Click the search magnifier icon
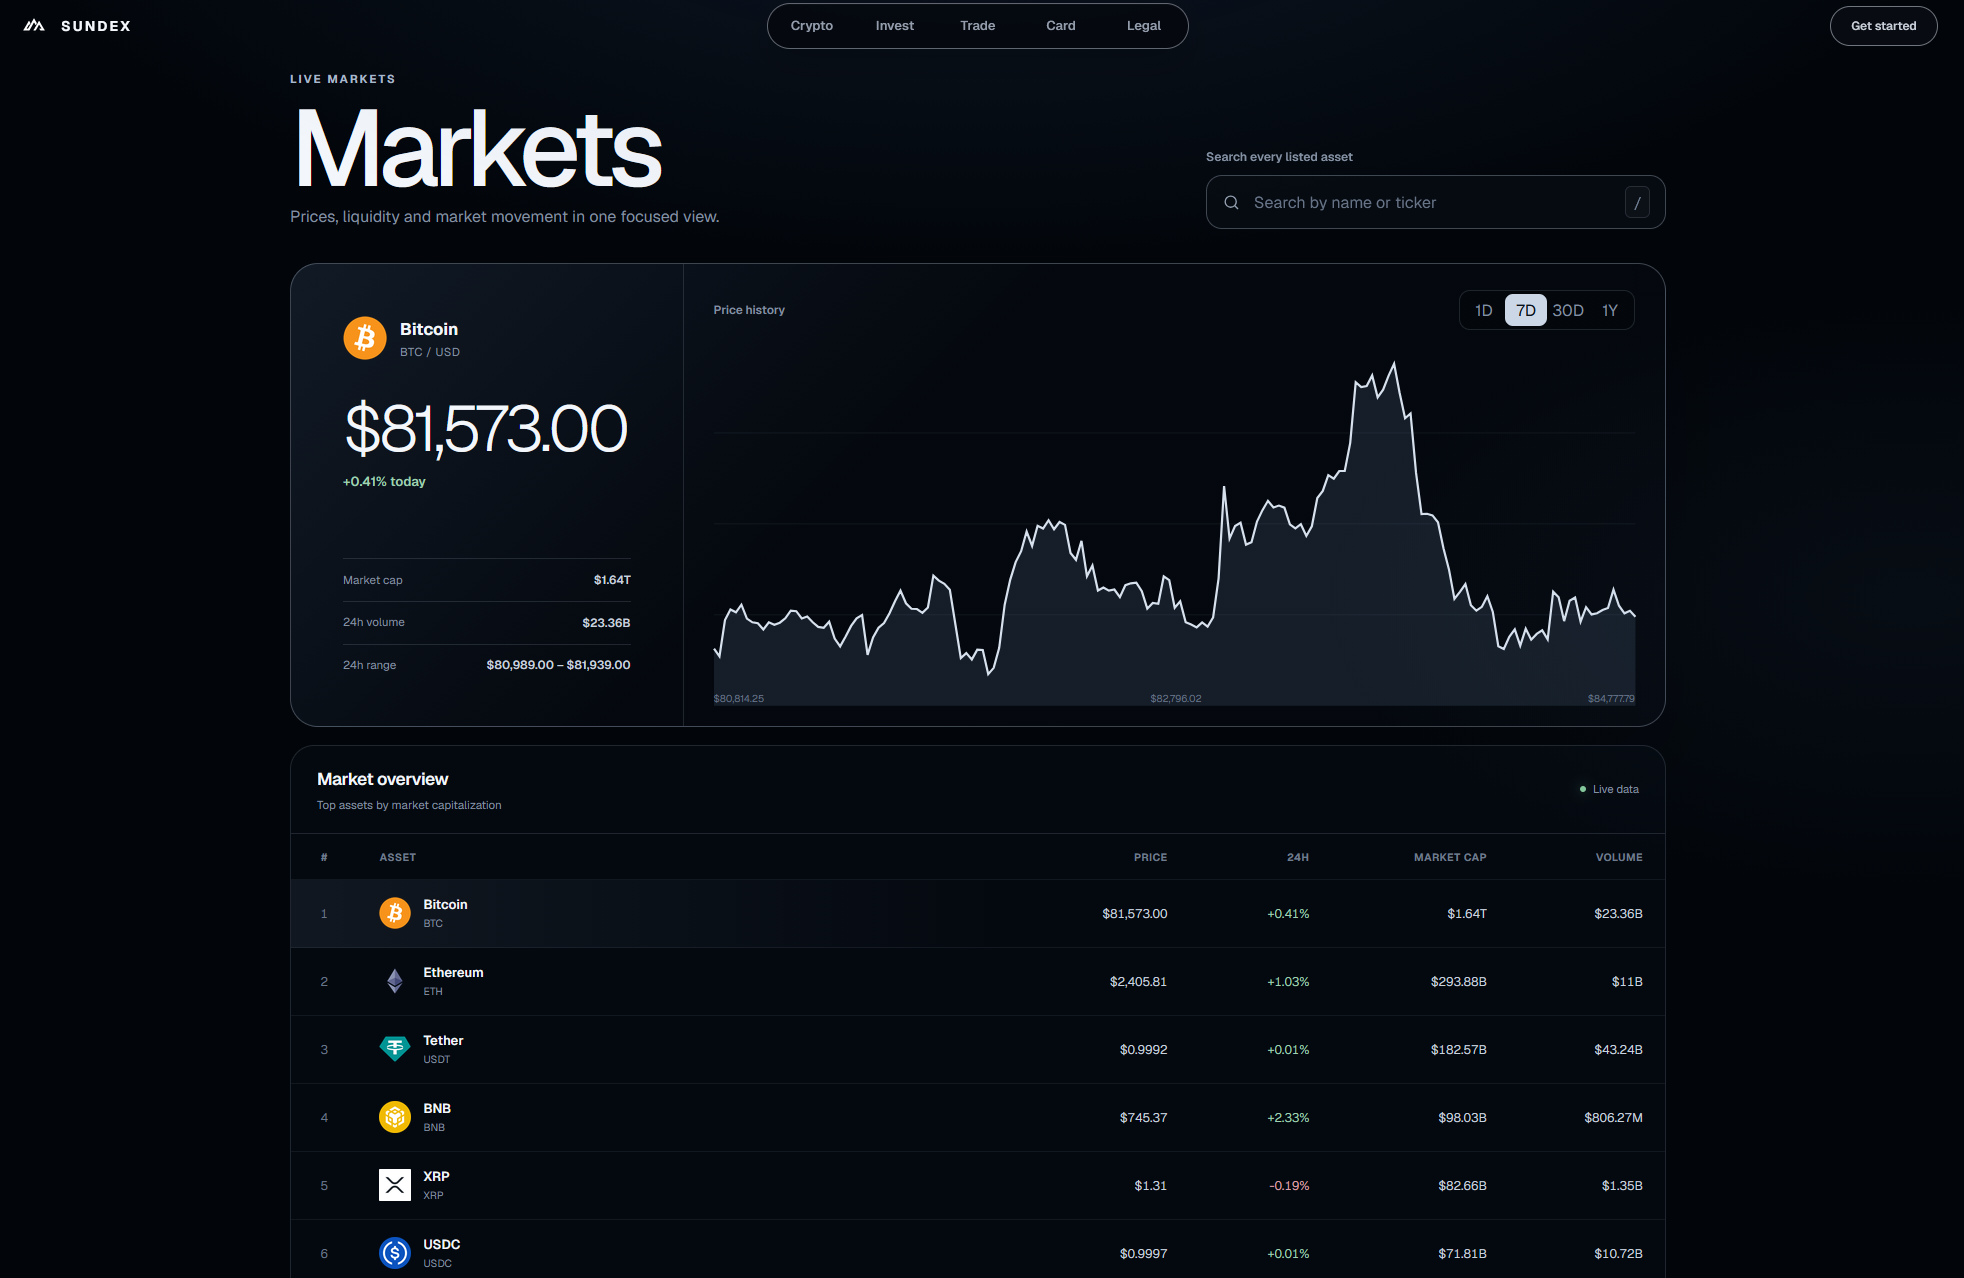This screenshot has height=1278, width=1964. tap(1231, 203)
